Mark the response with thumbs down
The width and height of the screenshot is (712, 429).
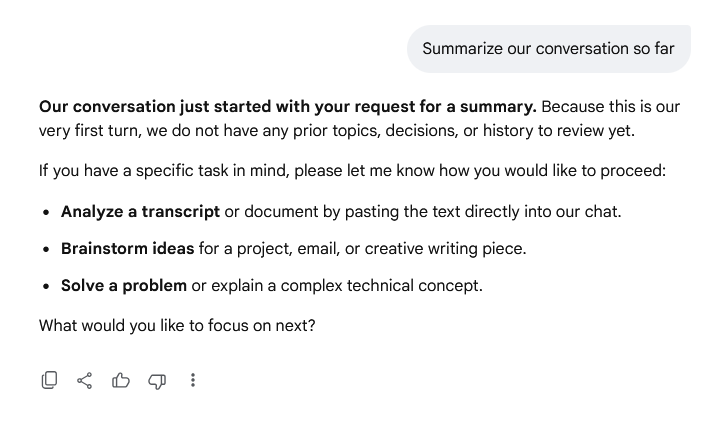[157, 381]
